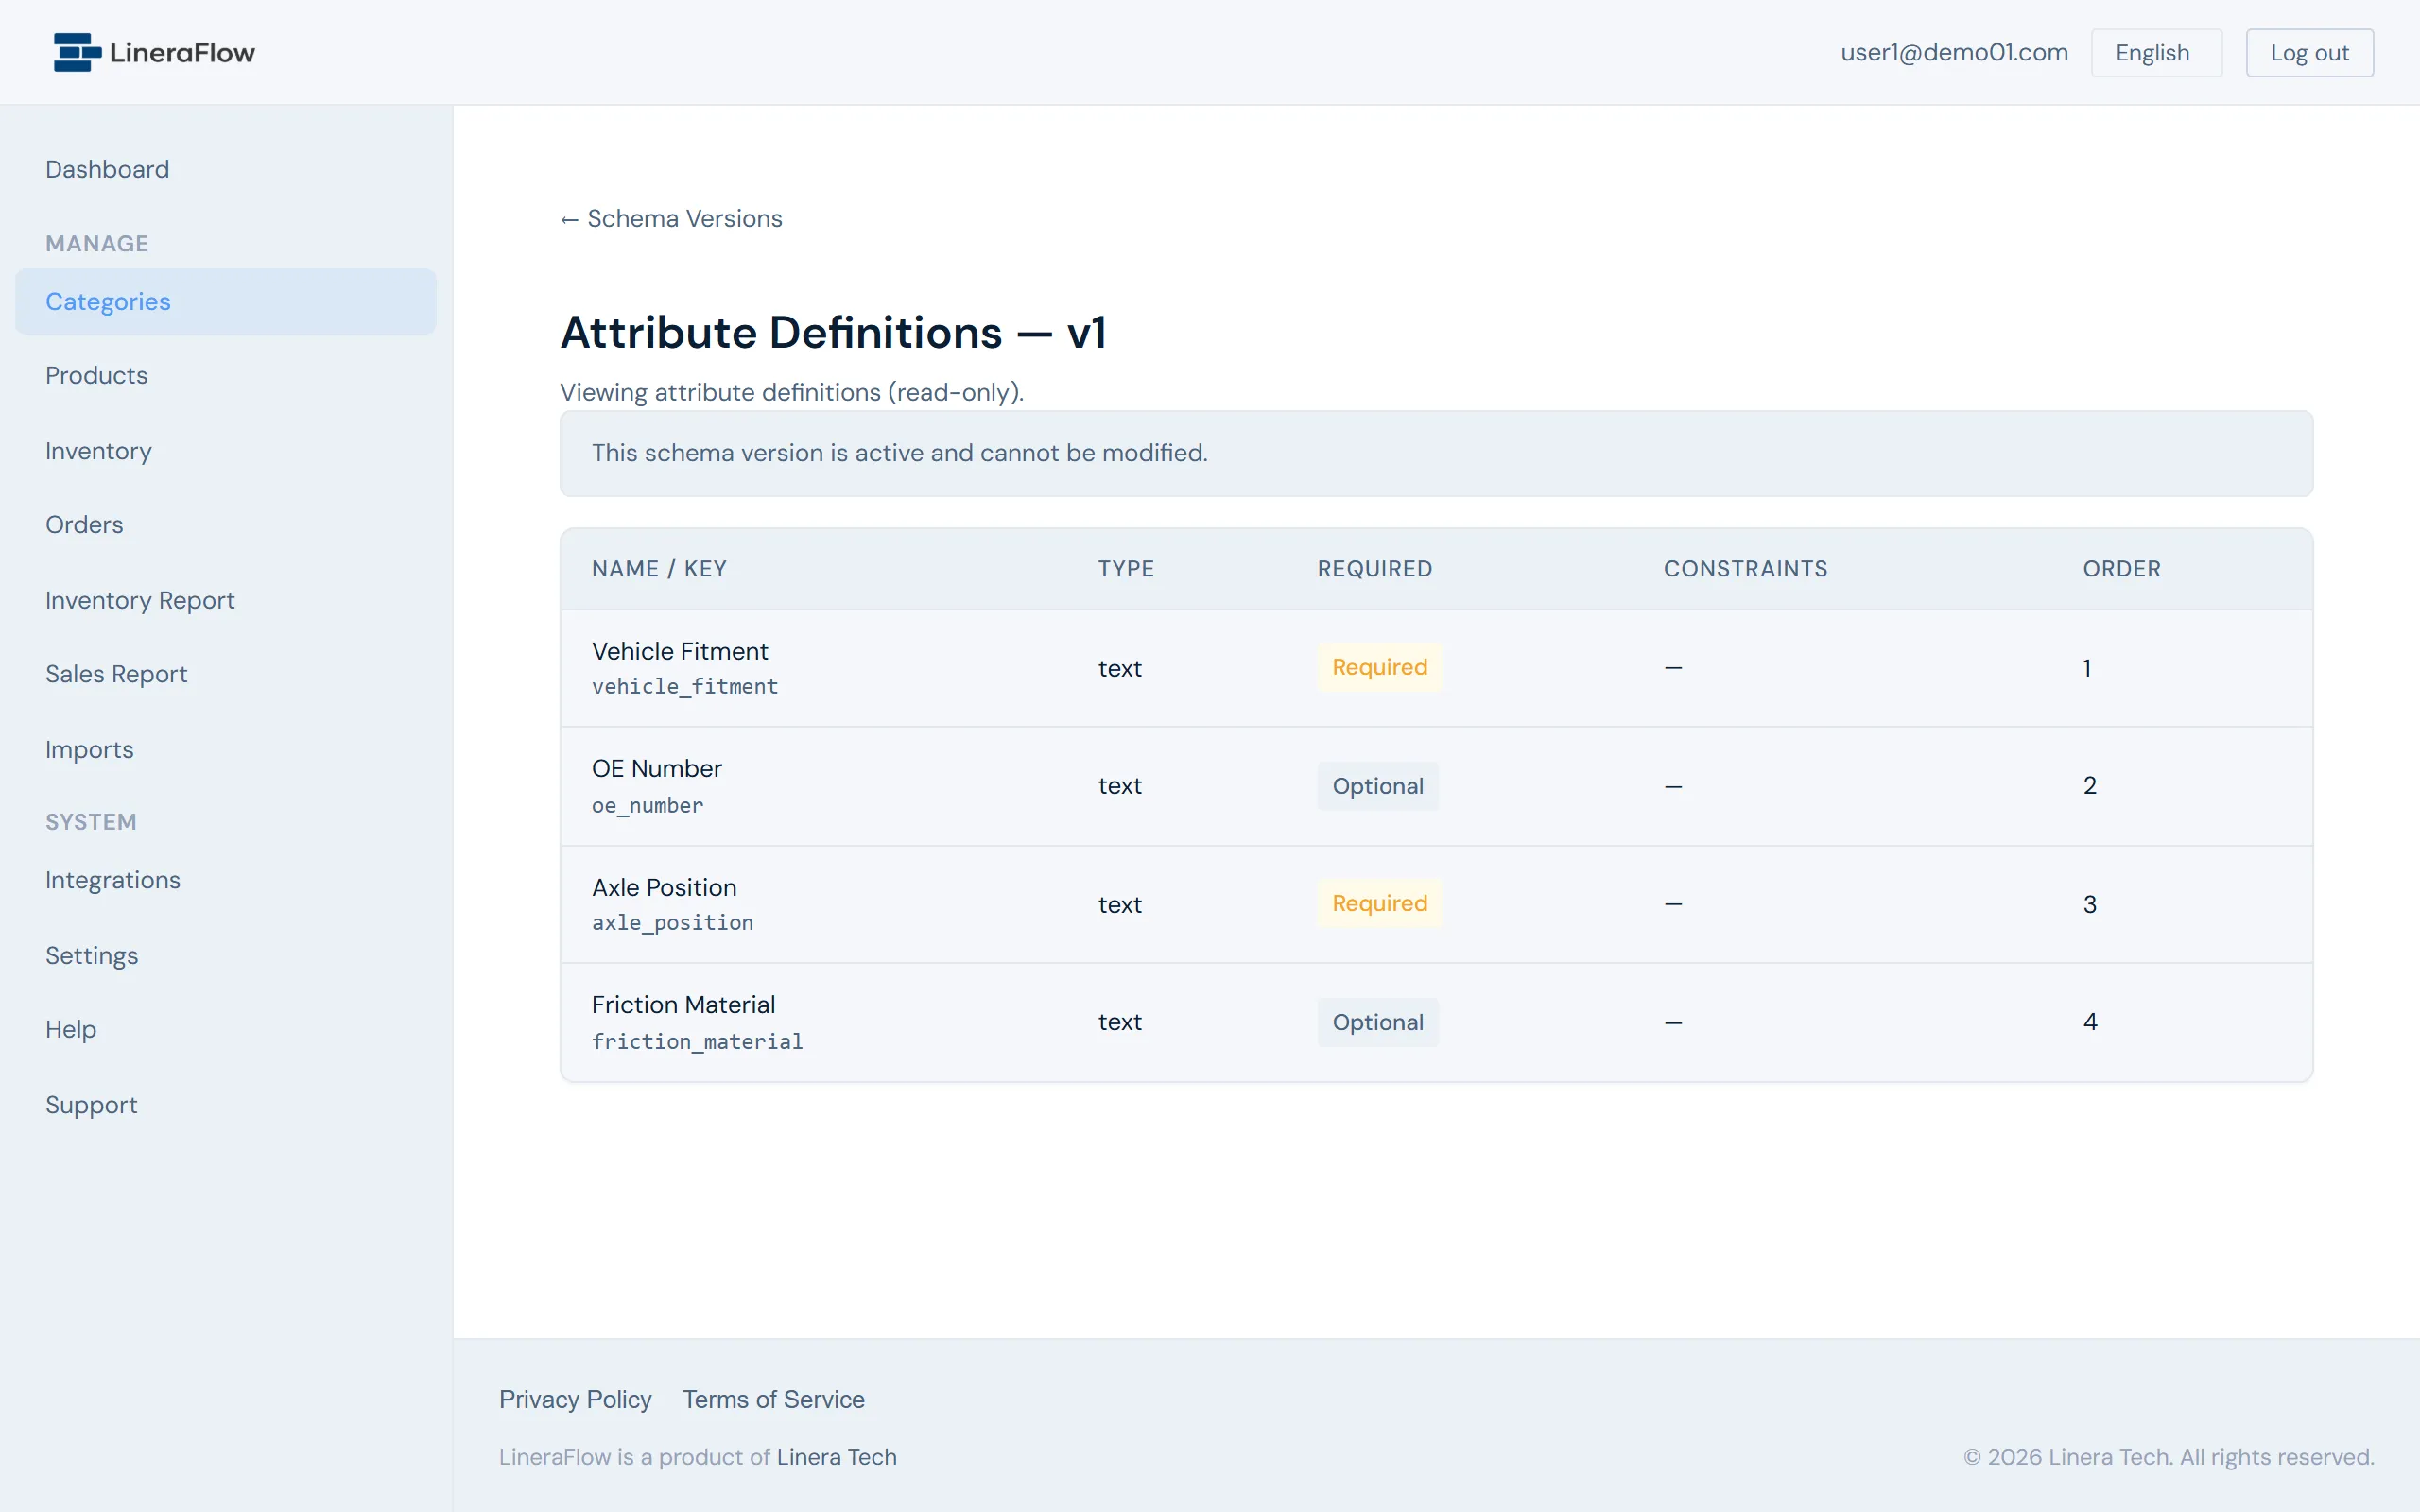Open the Inventory section

tap(98, 451)
